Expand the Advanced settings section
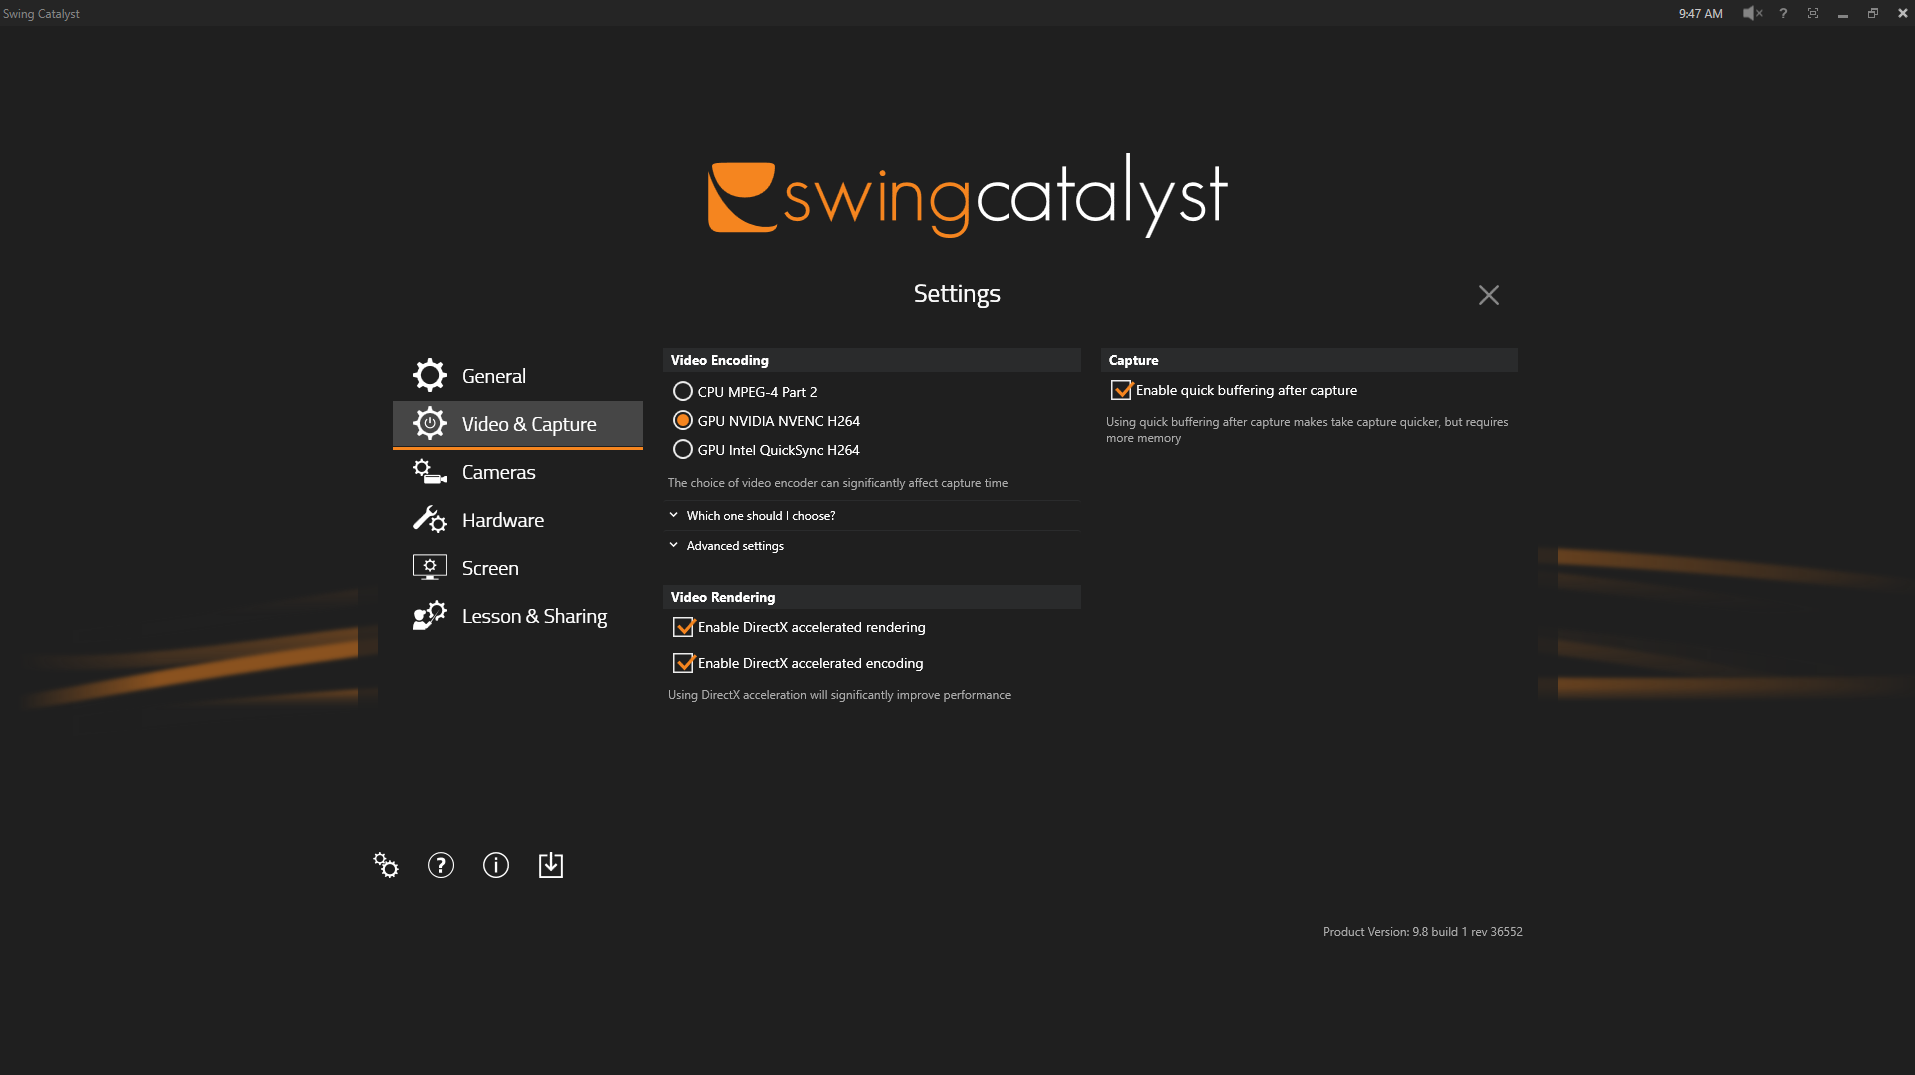This screenshot has width=1915, height=1075. click(x=734, y=546)
